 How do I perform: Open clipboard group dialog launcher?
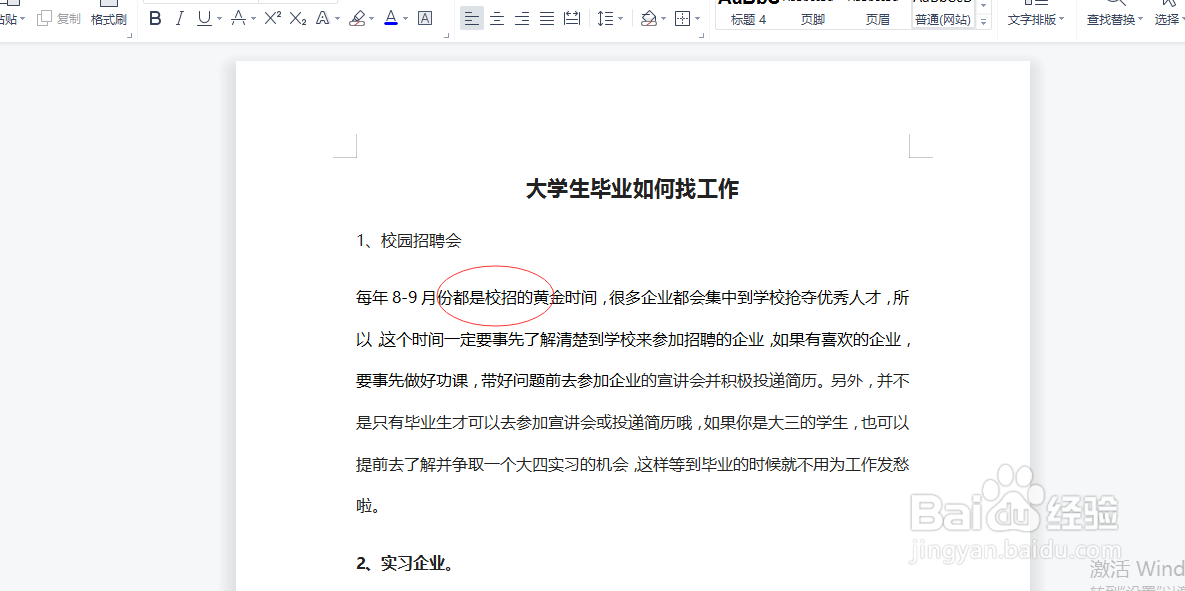point(130,35)
